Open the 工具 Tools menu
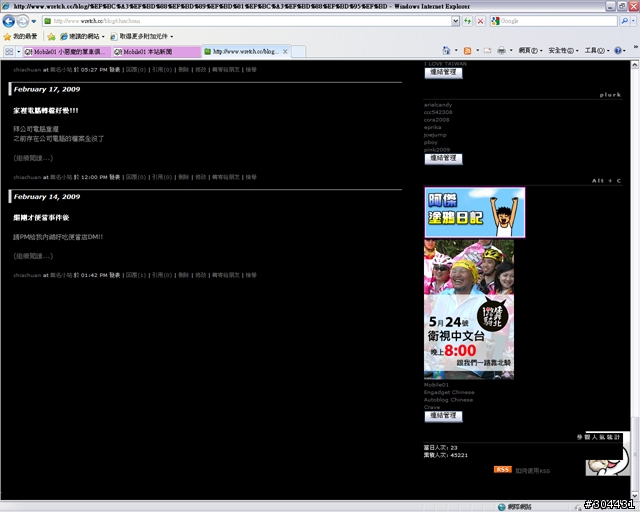640x512 pixels. pyautogui.click(x=597, y=50)
